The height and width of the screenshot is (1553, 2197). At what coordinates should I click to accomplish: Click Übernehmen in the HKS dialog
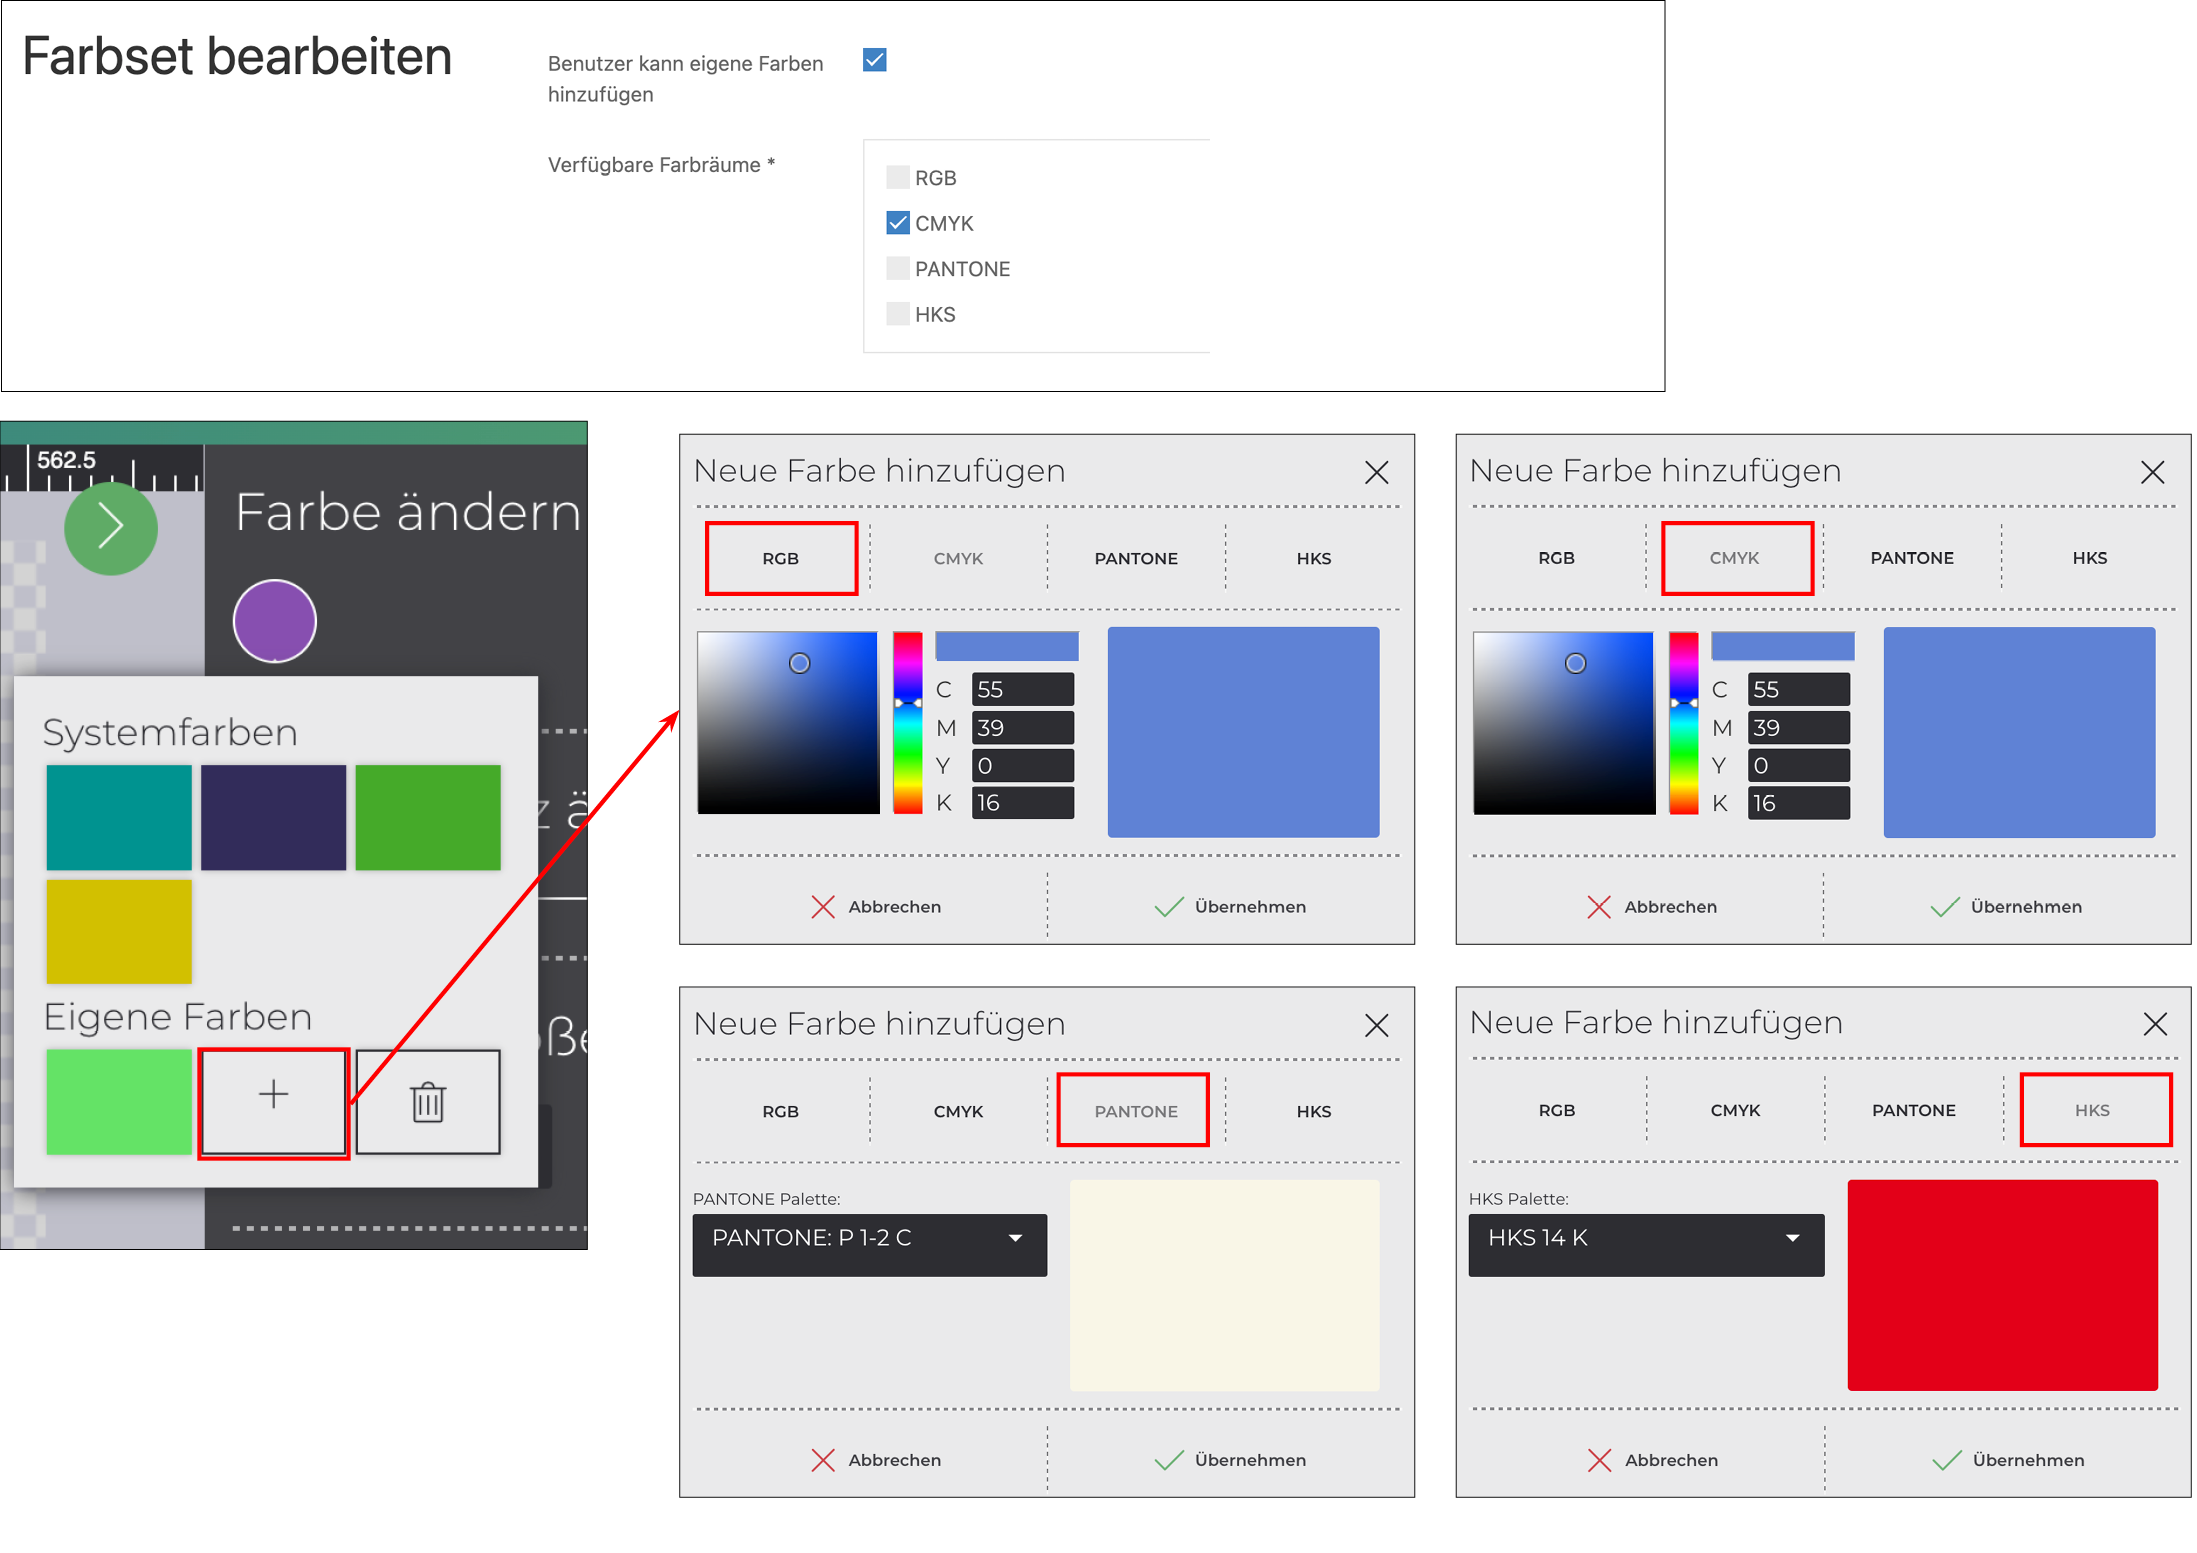2027,1459
